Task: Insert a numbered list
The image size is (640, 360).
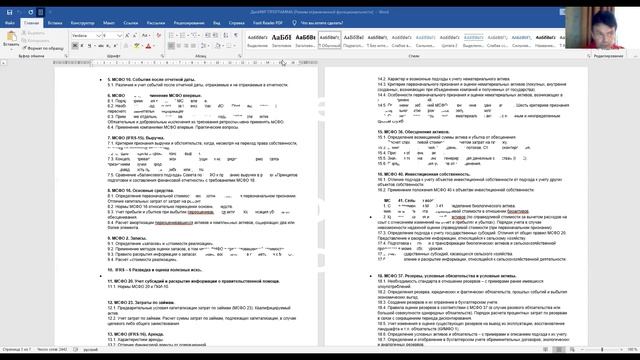Action: coord(182,36)
